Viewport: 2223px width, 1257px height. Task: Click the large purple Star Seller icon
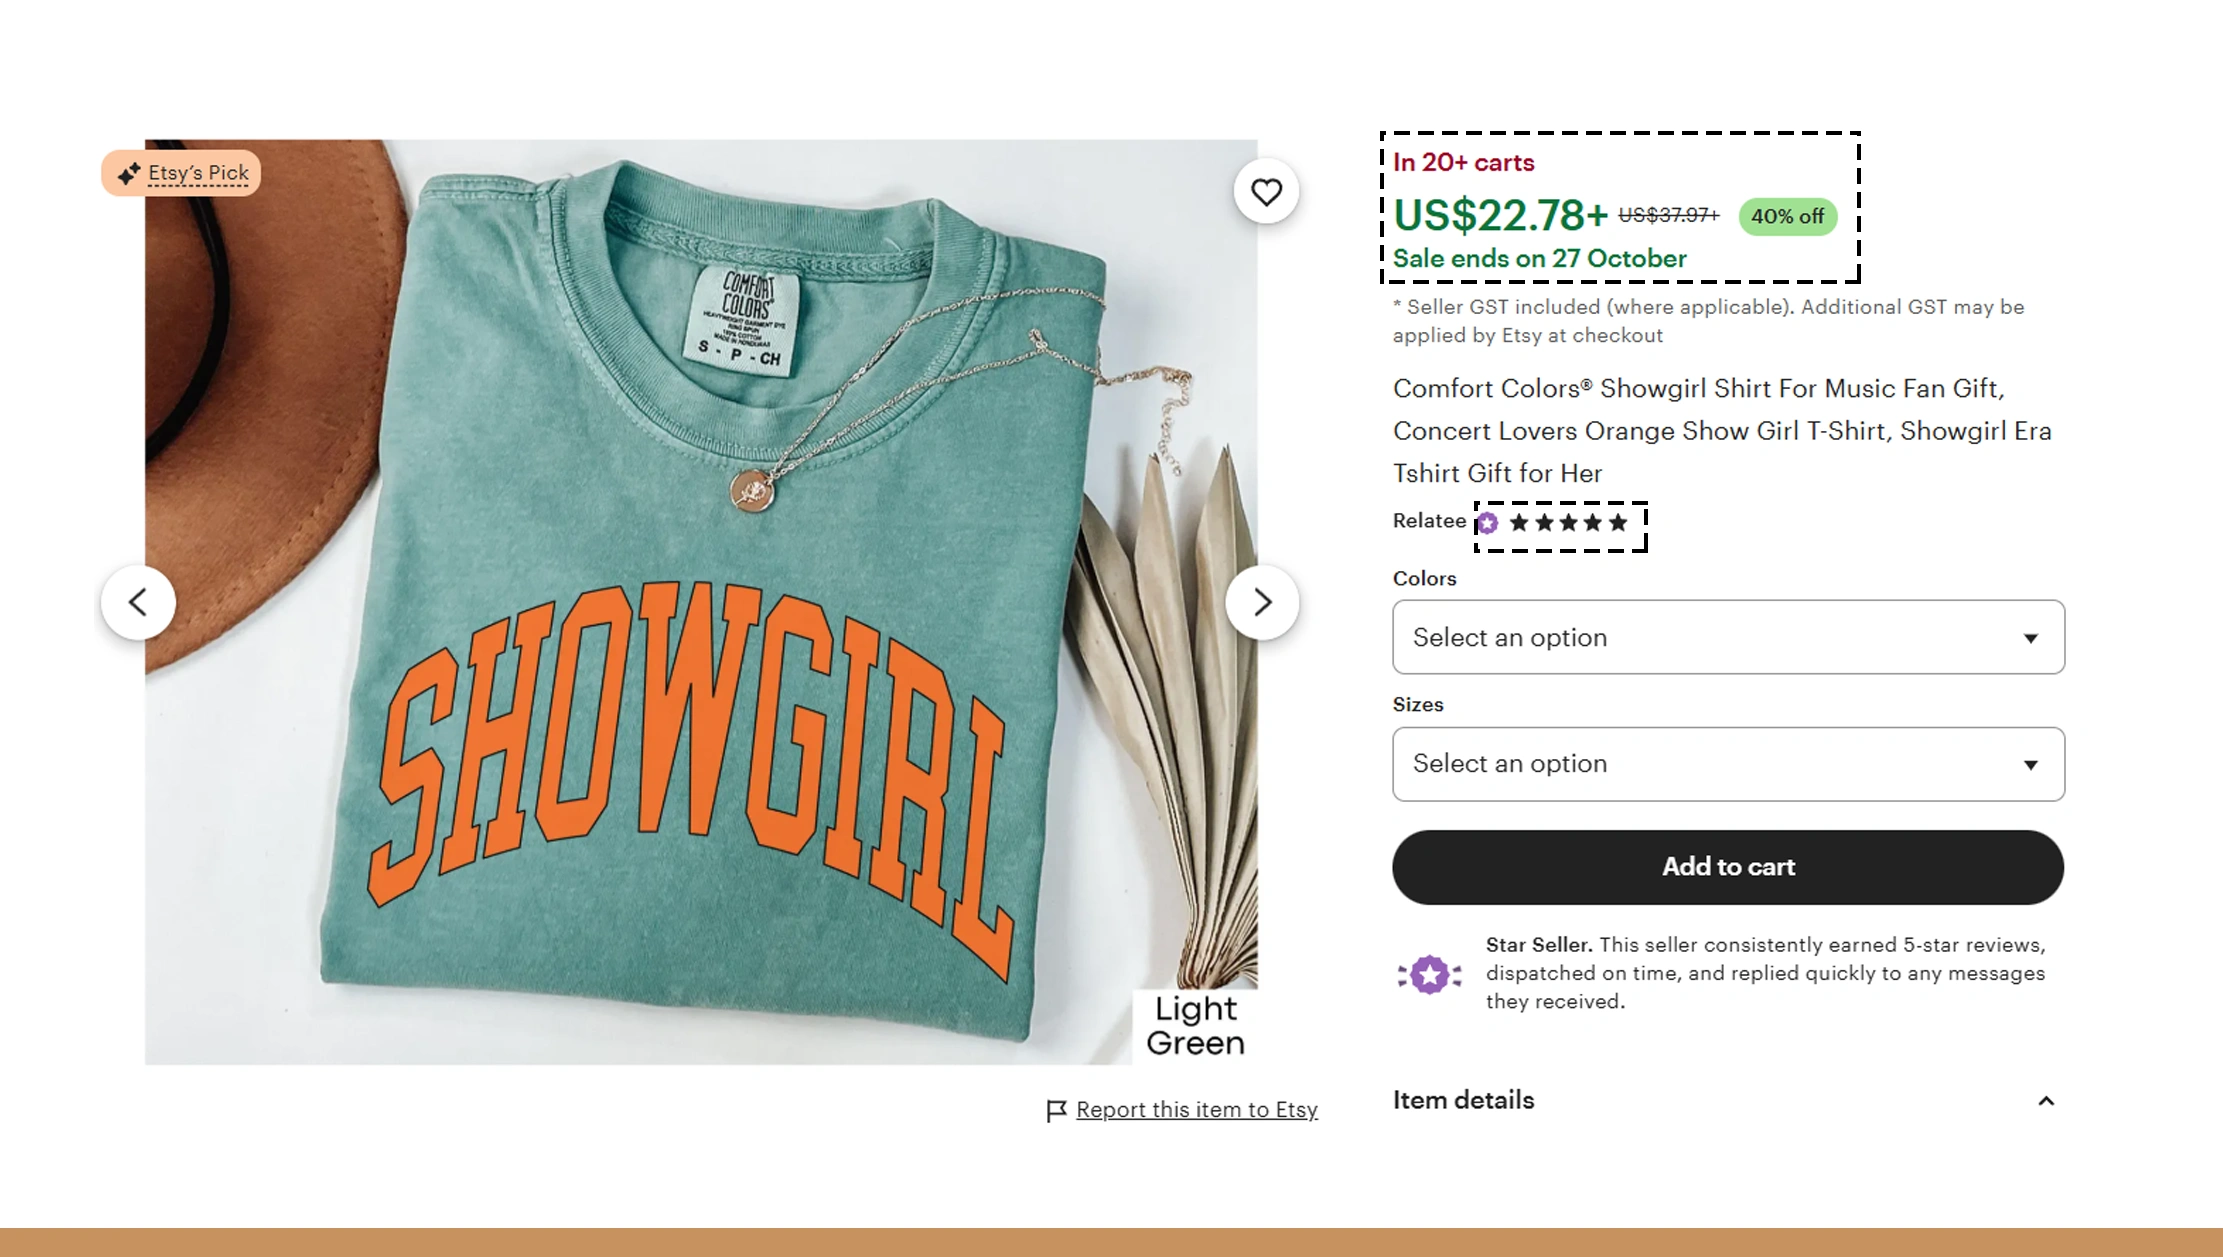coord(1429,973)
